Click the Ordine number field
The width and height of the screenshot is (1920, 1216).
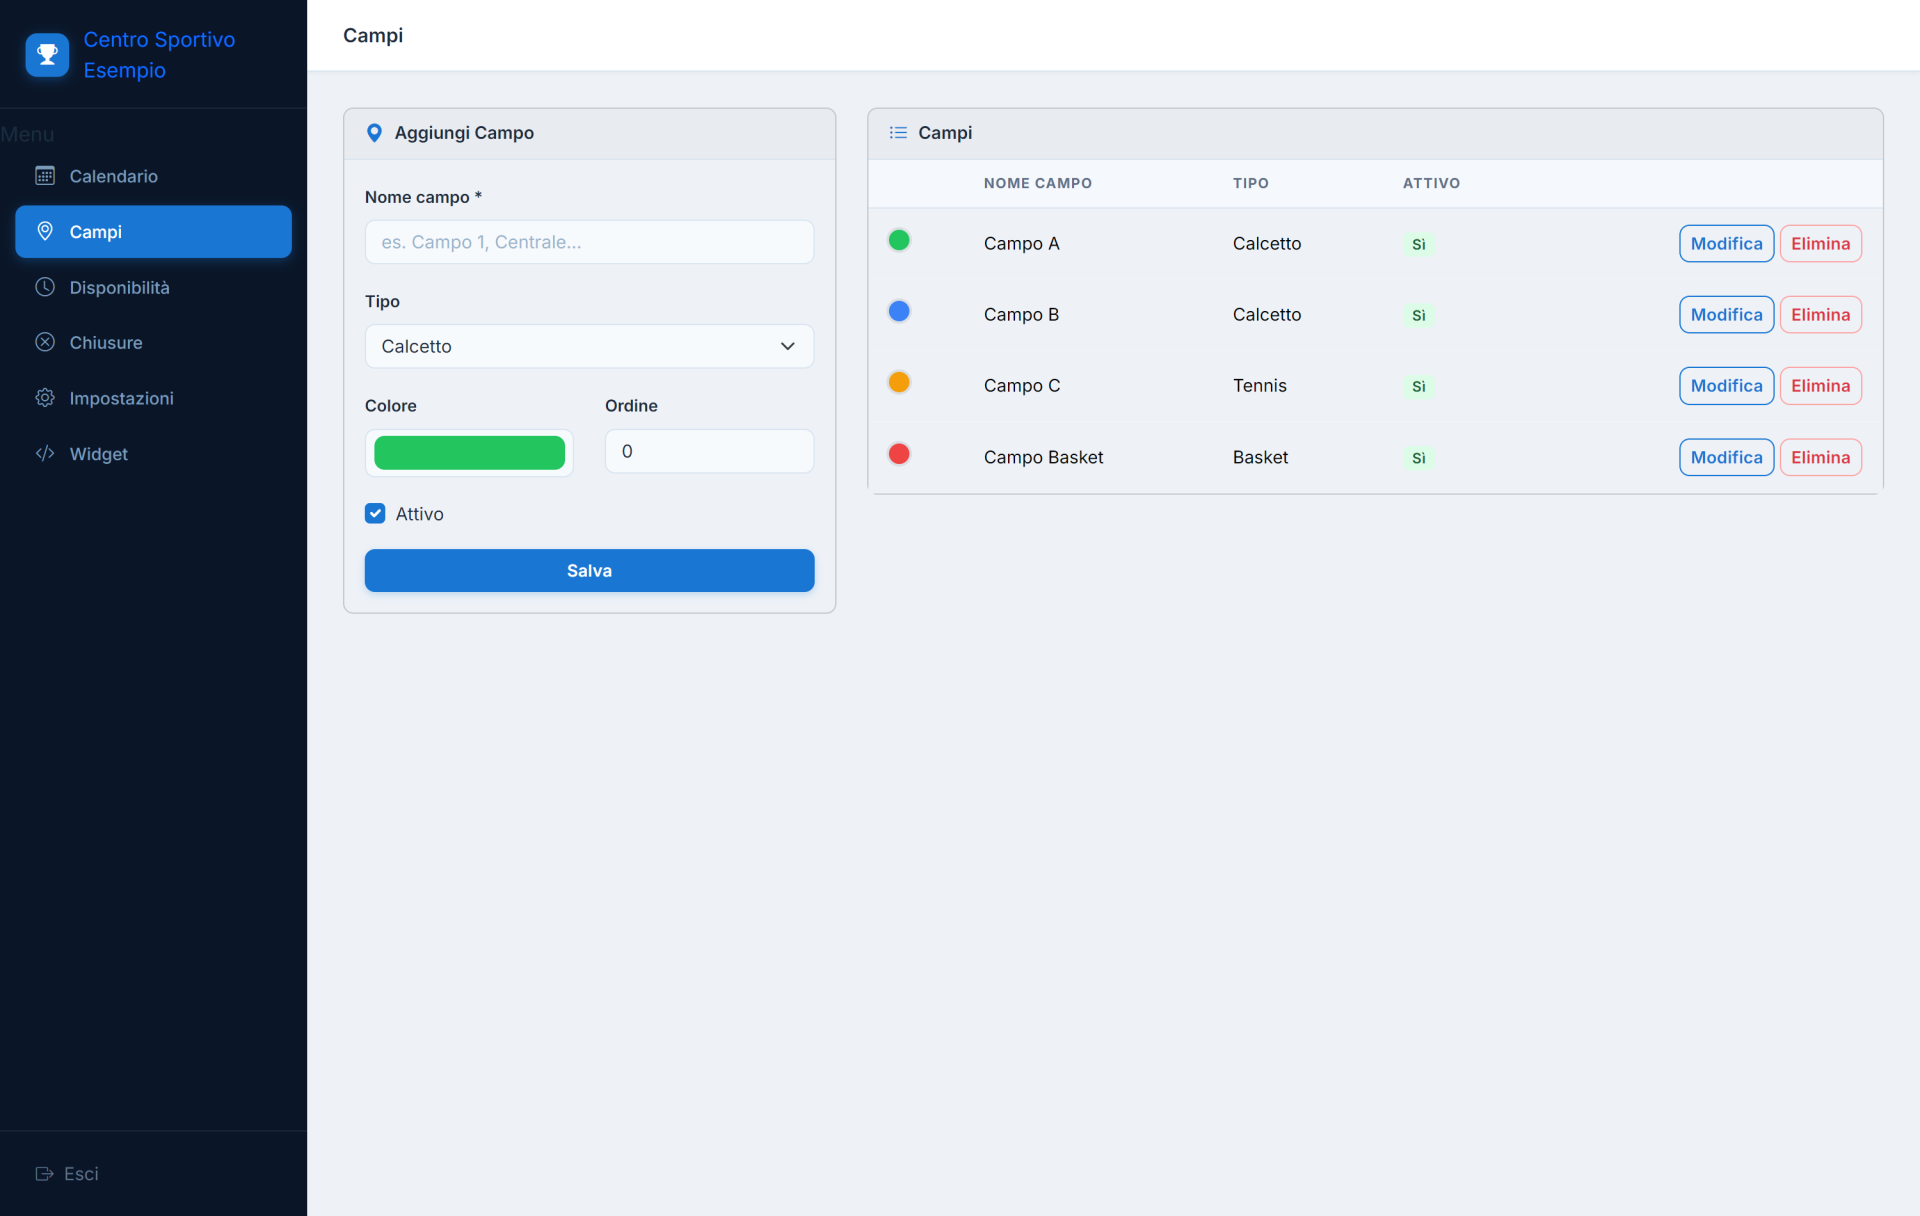(709, 451)
